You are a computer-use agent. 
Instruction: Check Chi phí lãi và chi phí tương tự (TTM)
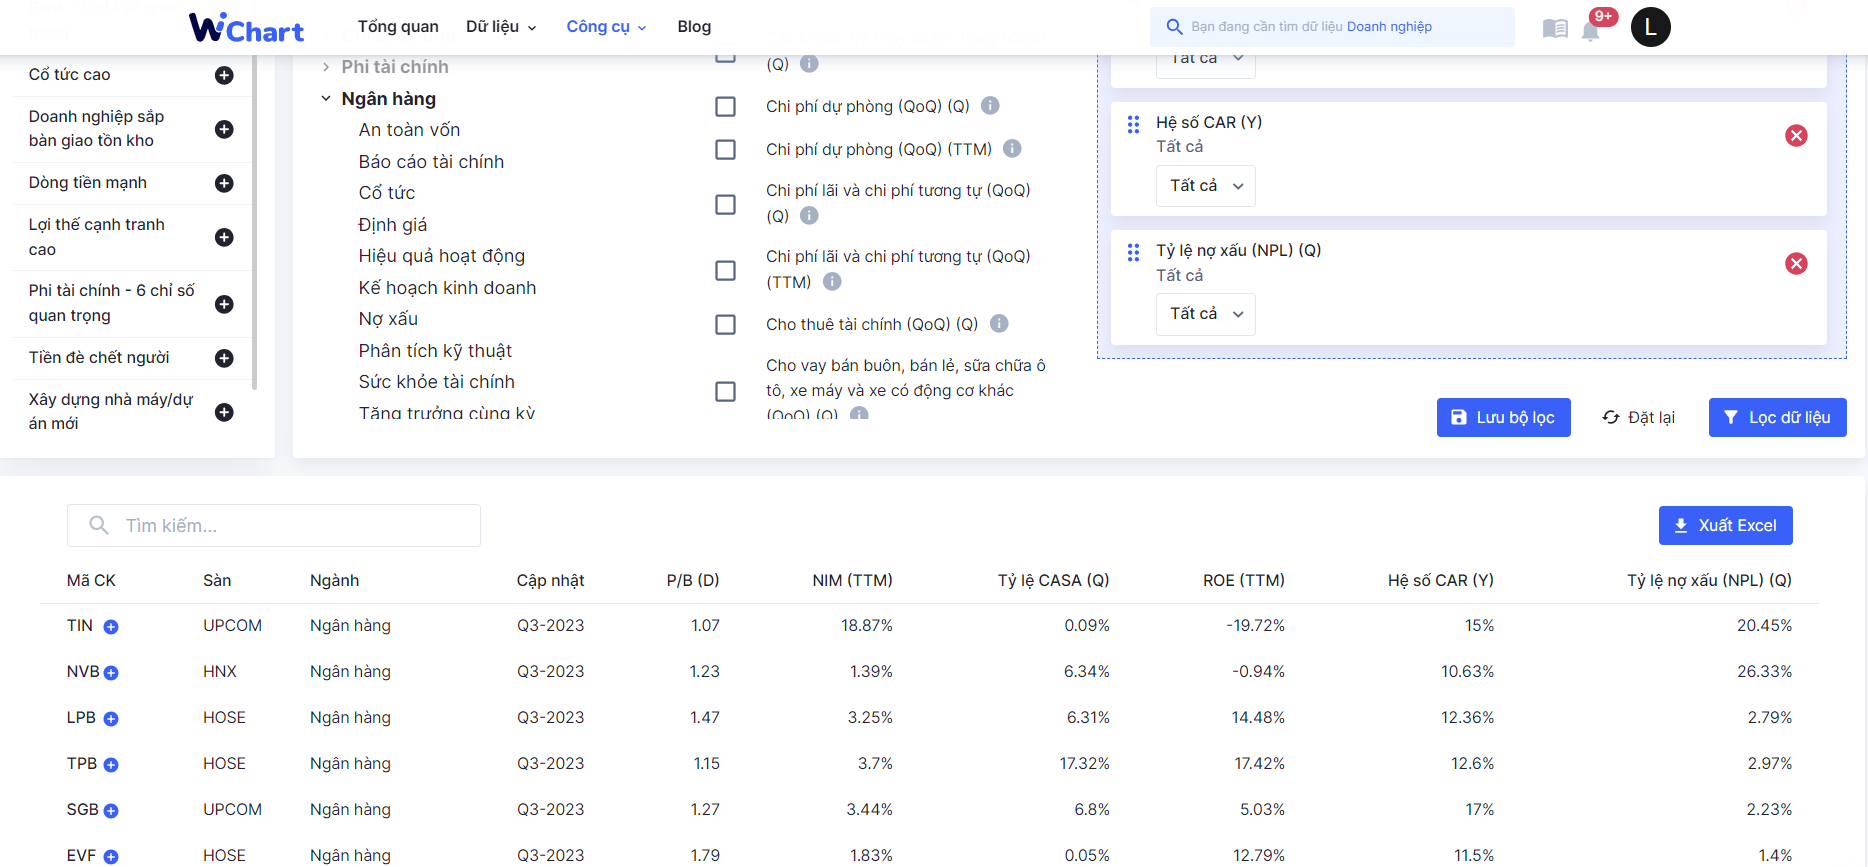[726, 270]
